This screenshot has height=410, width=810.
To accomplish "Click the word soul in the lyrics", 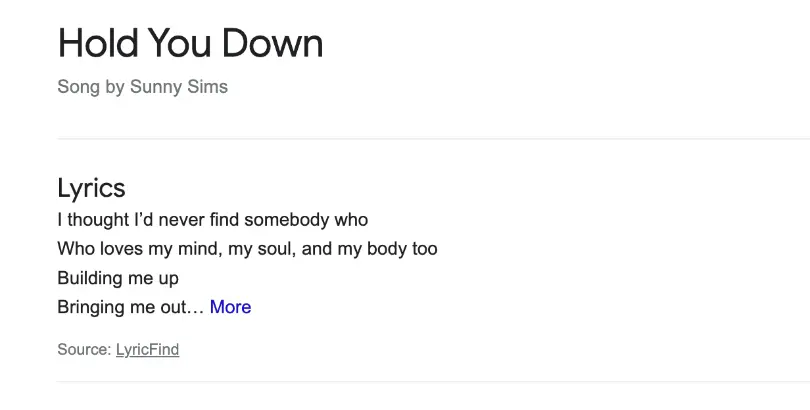I will click(274, 248).
